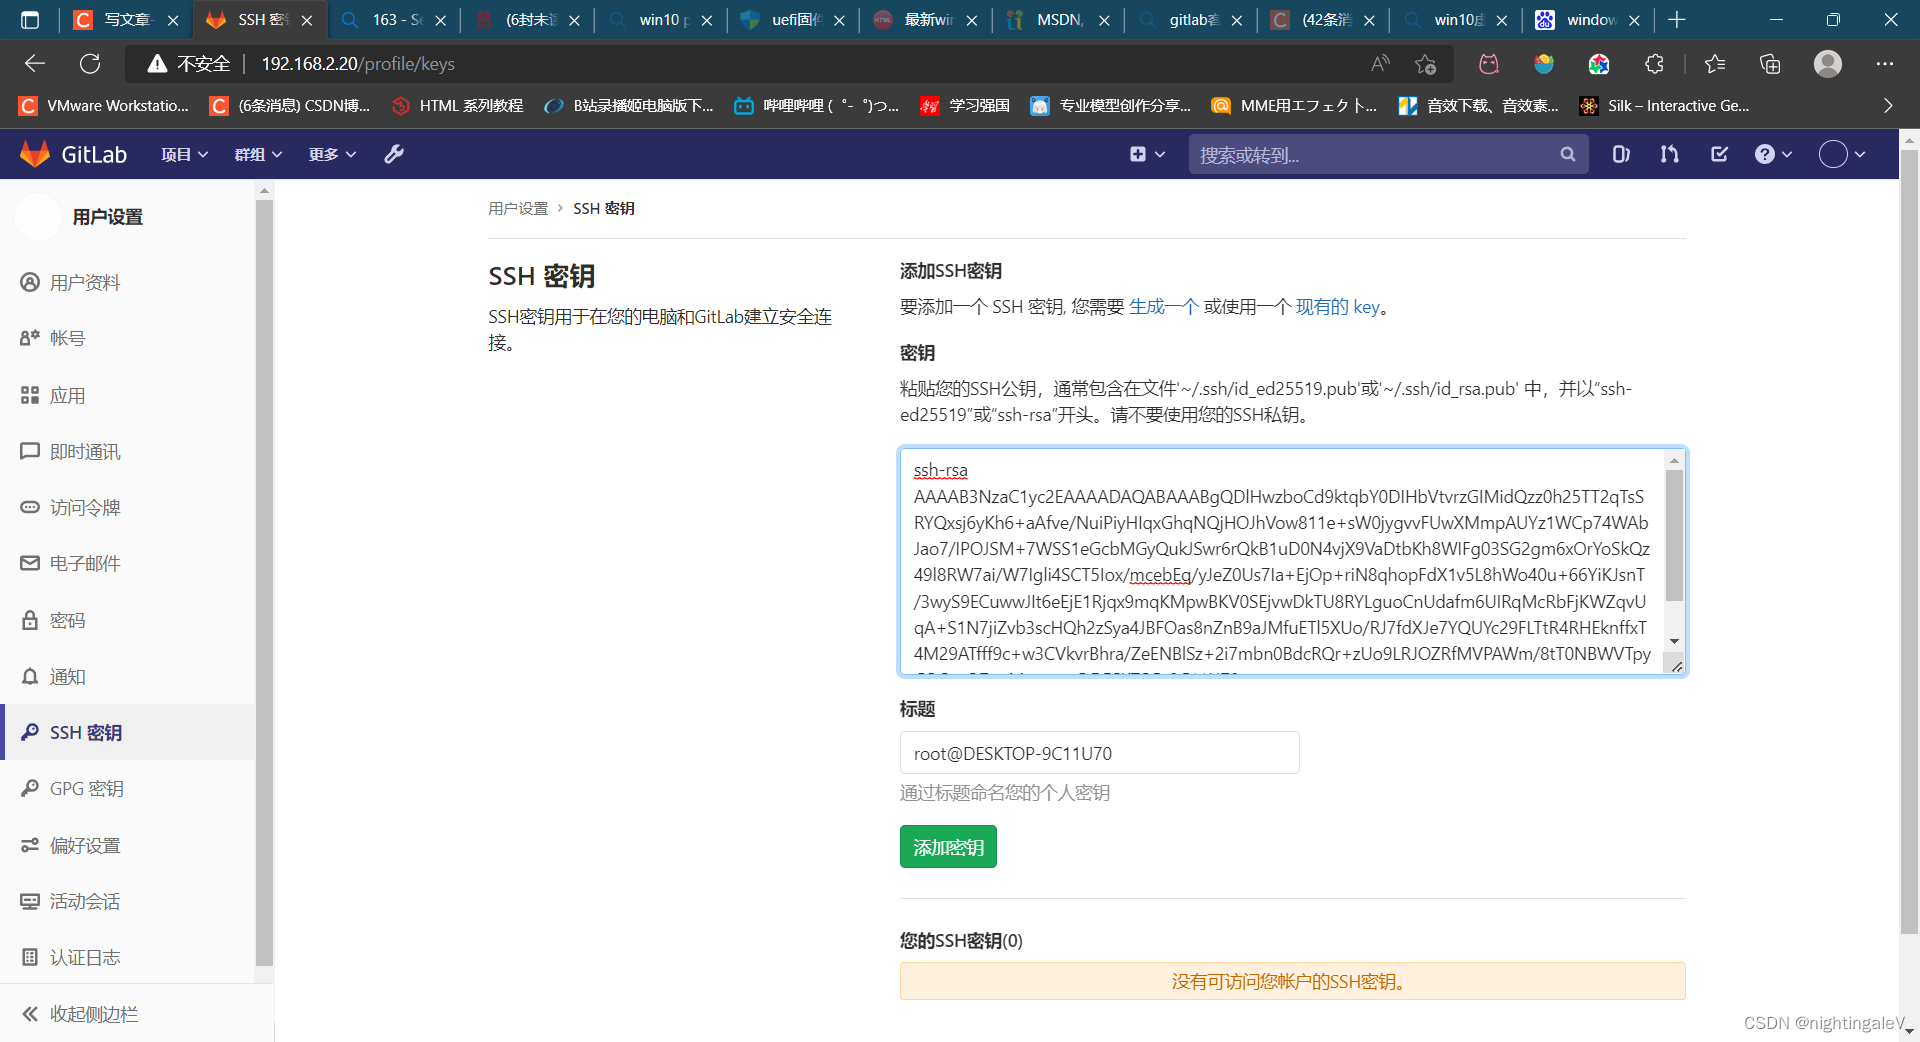
Task: Open browser extensions puzzle icon
Action: [1654, 64]
